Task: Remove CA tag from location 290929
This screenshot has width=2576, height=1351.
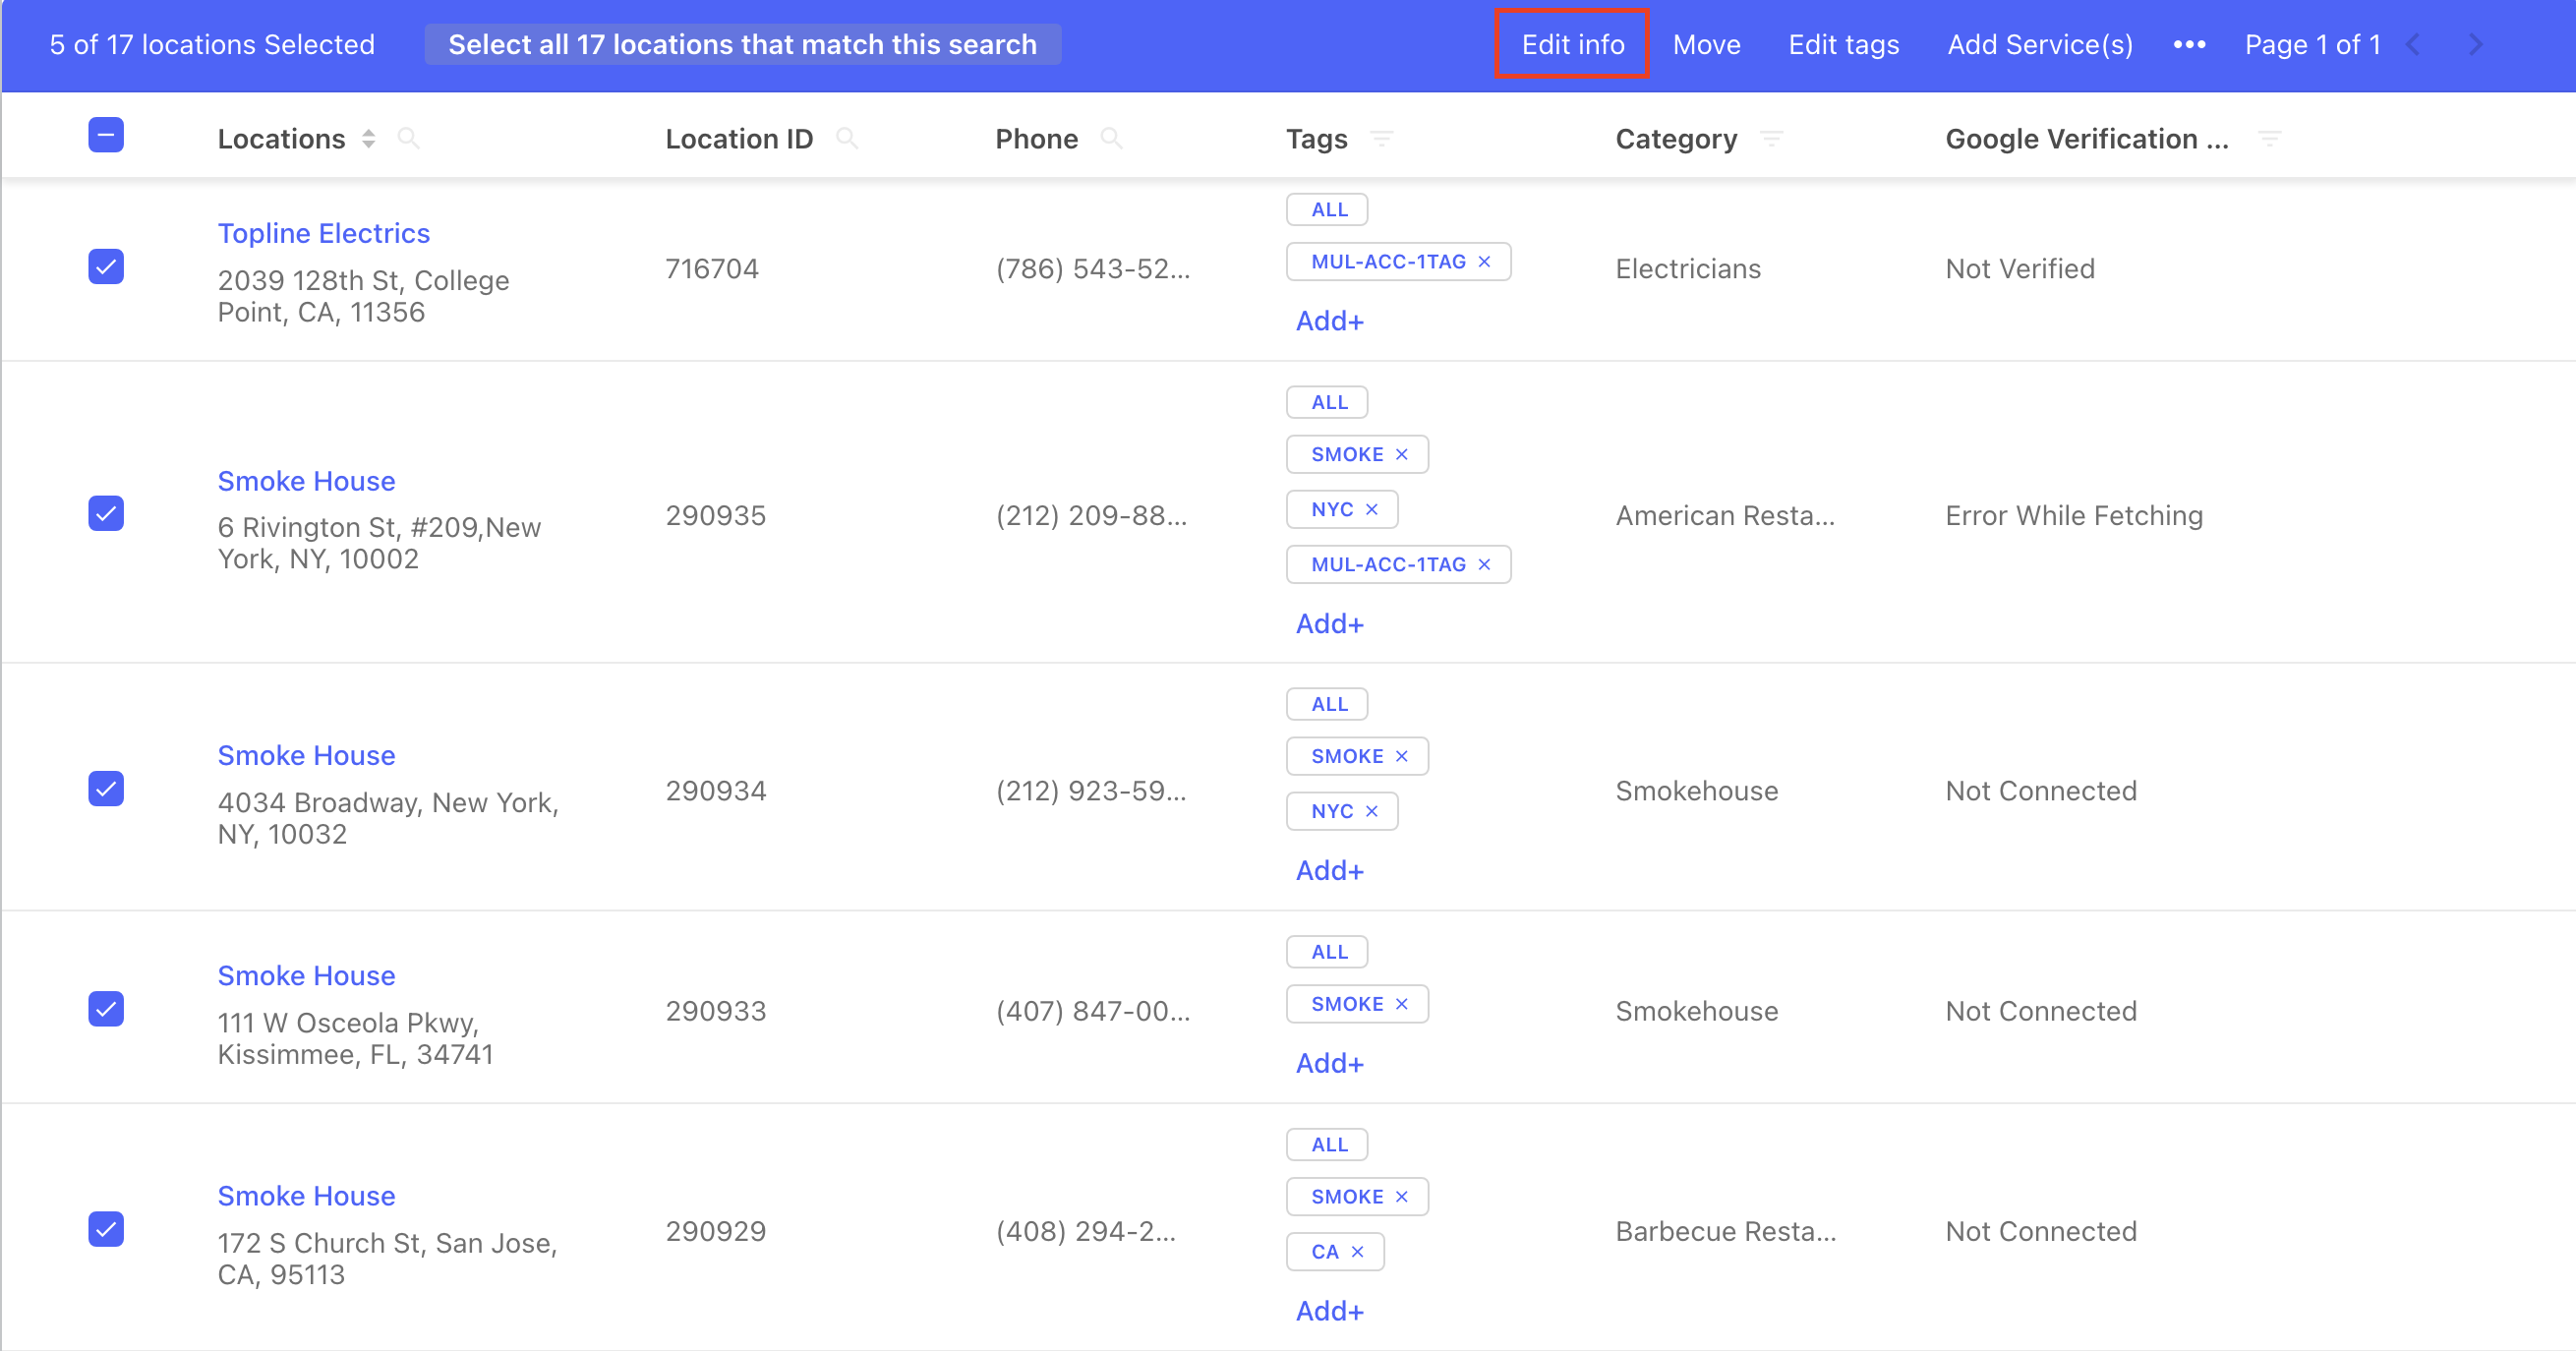Action: click(1357, 1252)
